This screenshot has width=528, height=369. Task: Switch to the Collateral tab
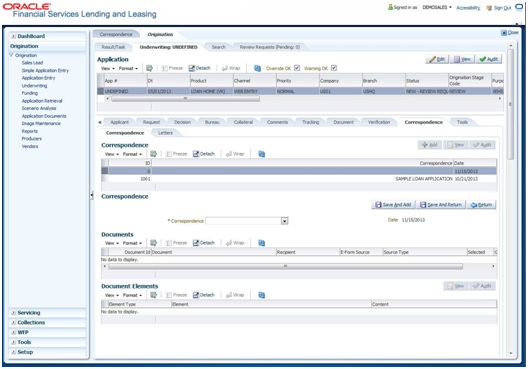pos(243,122)
